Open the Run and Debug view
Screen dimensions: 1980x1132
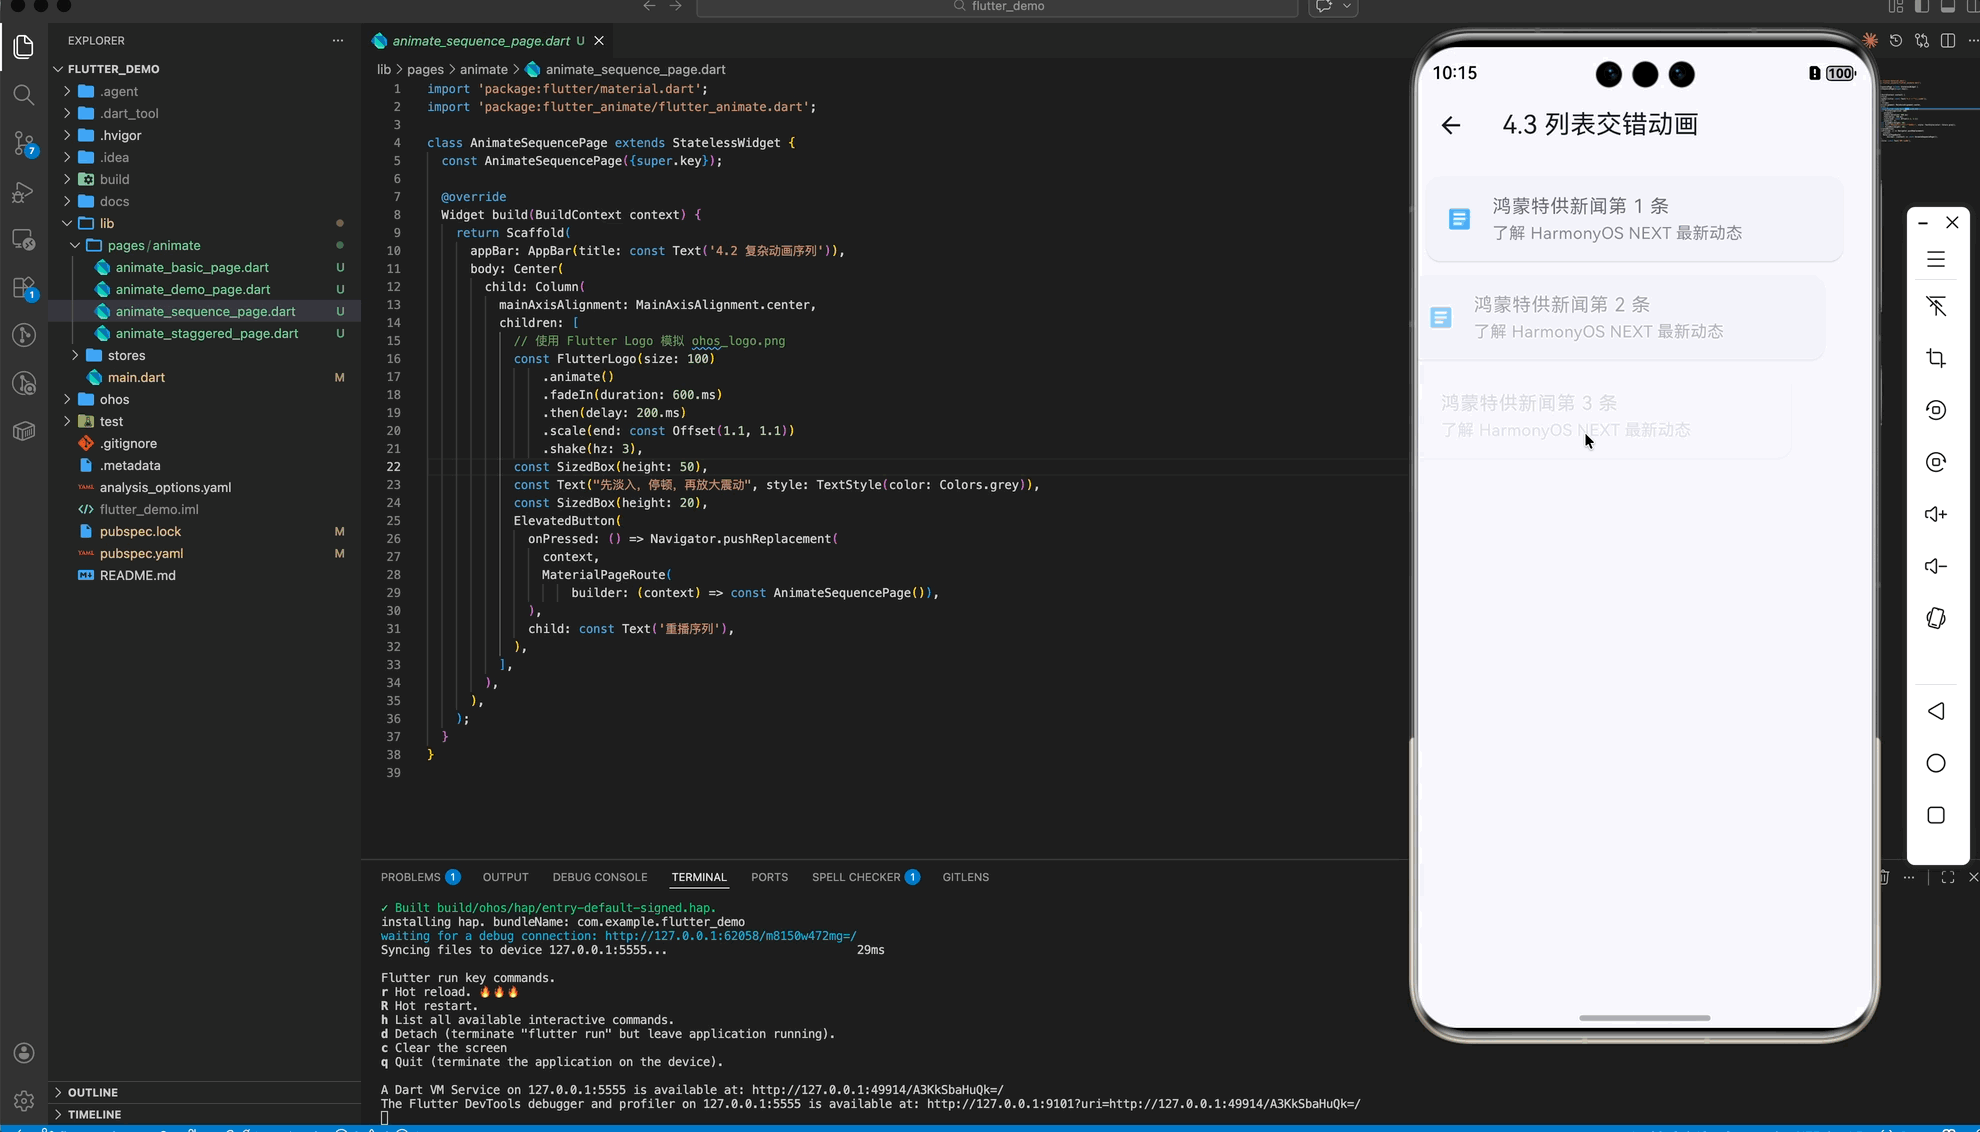point(24,191)
